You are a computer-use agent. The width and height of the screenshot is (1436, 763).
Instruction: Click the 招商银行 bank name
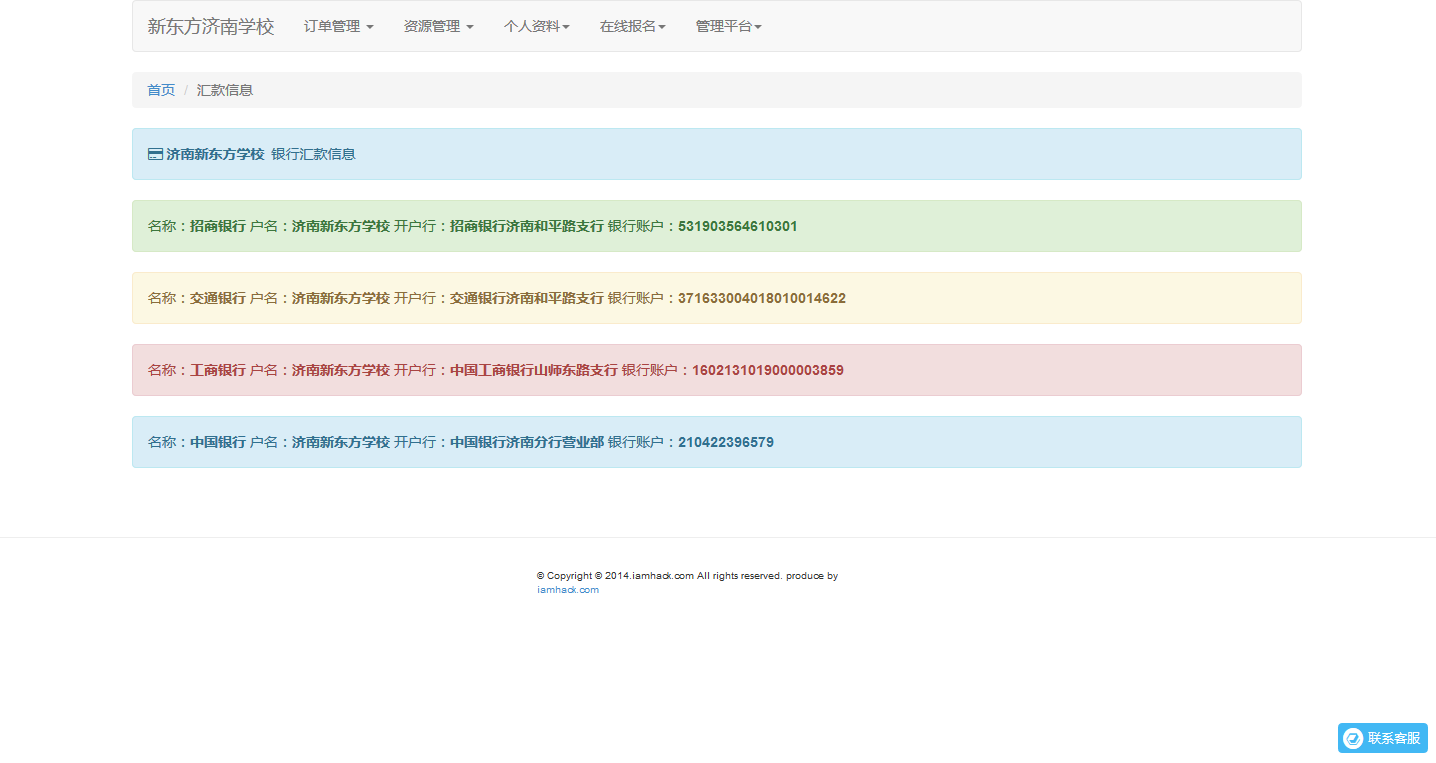(218, 226)
